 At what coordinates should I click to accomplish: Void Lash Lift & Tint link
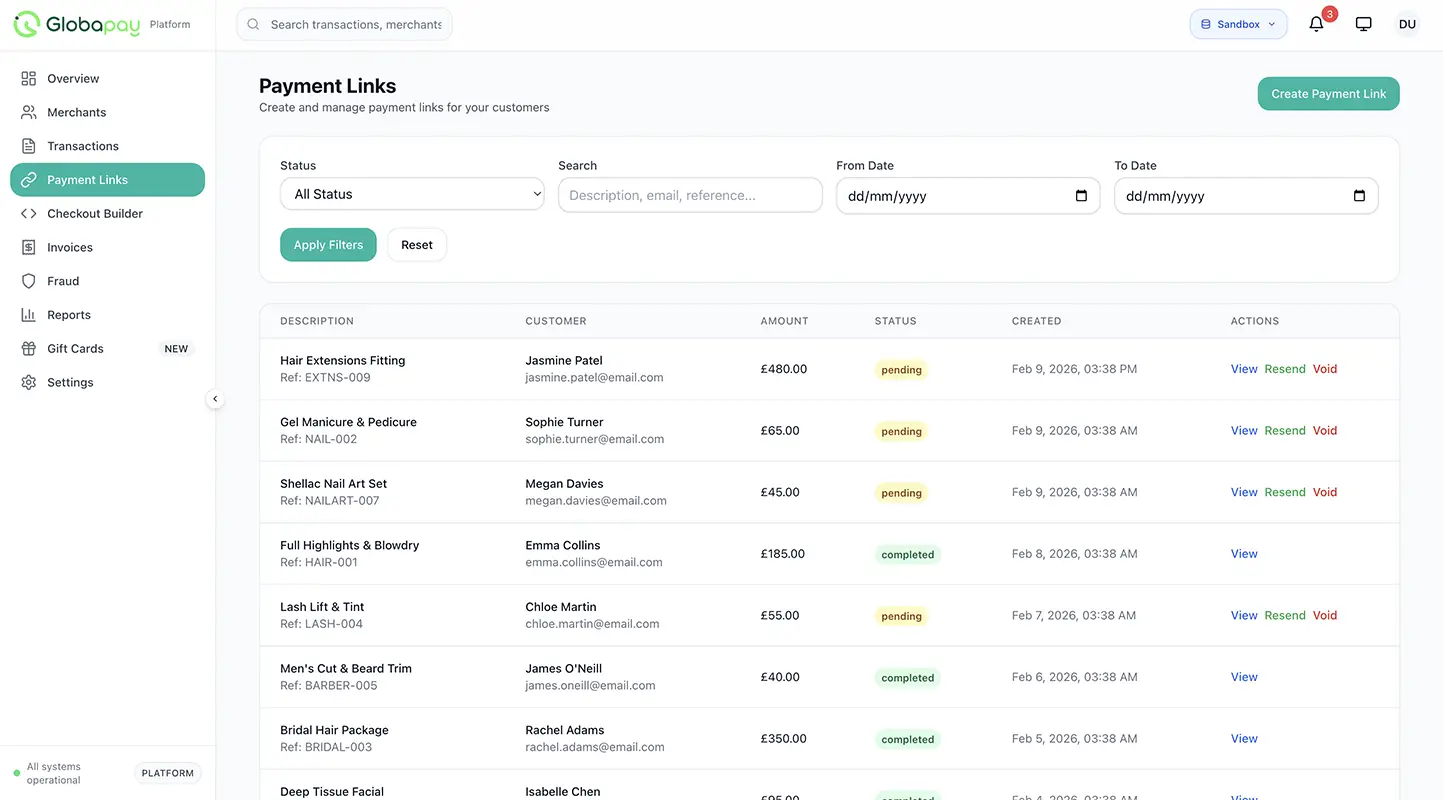[x=1325, y=616]
